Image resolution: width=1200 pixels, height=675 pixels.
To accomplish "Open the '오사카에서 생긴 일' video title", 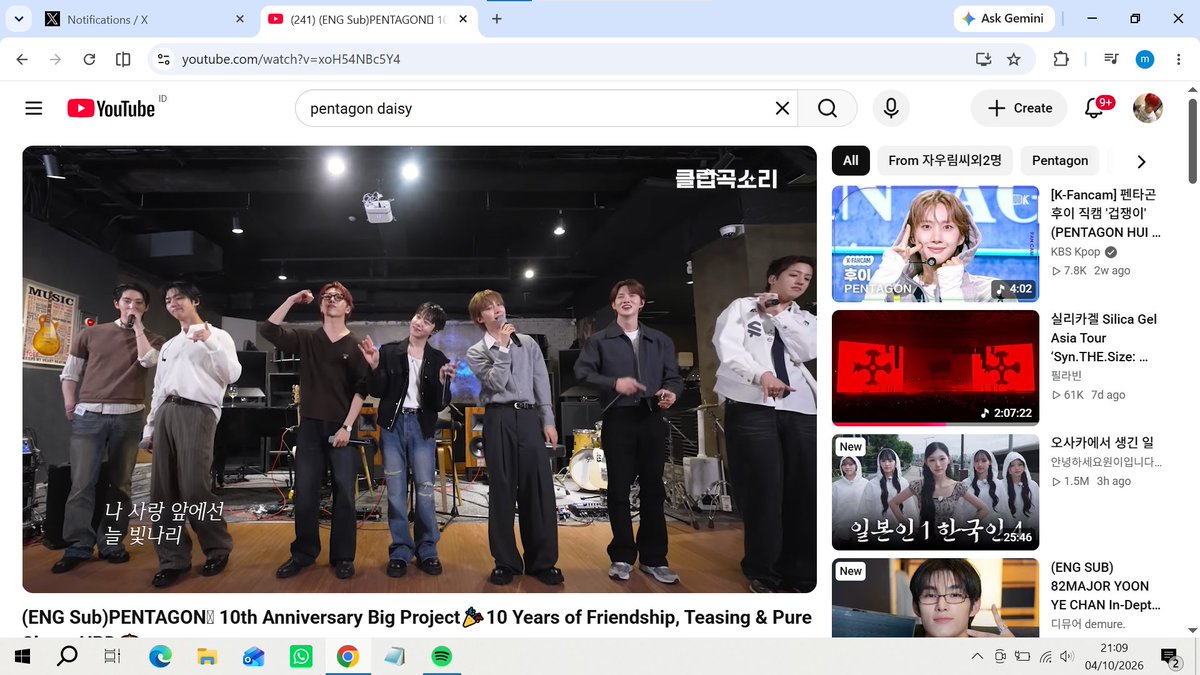I will click(1103, 442).
